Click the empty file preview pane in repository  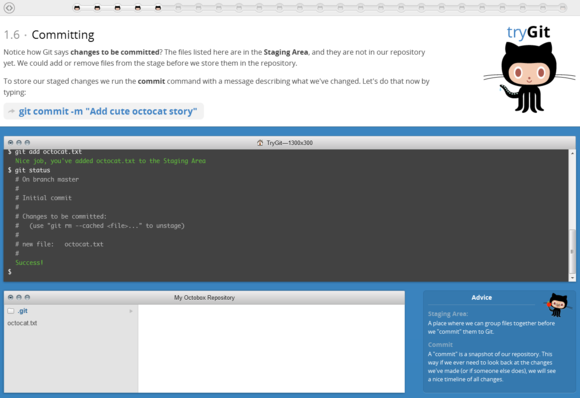[x=271, y=348]
